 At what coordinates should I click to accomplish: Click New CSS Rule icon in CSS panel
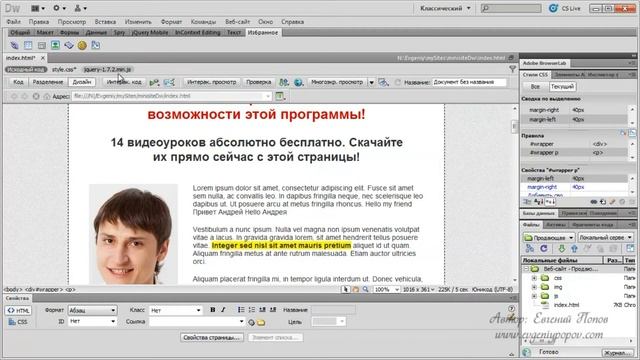603,202
